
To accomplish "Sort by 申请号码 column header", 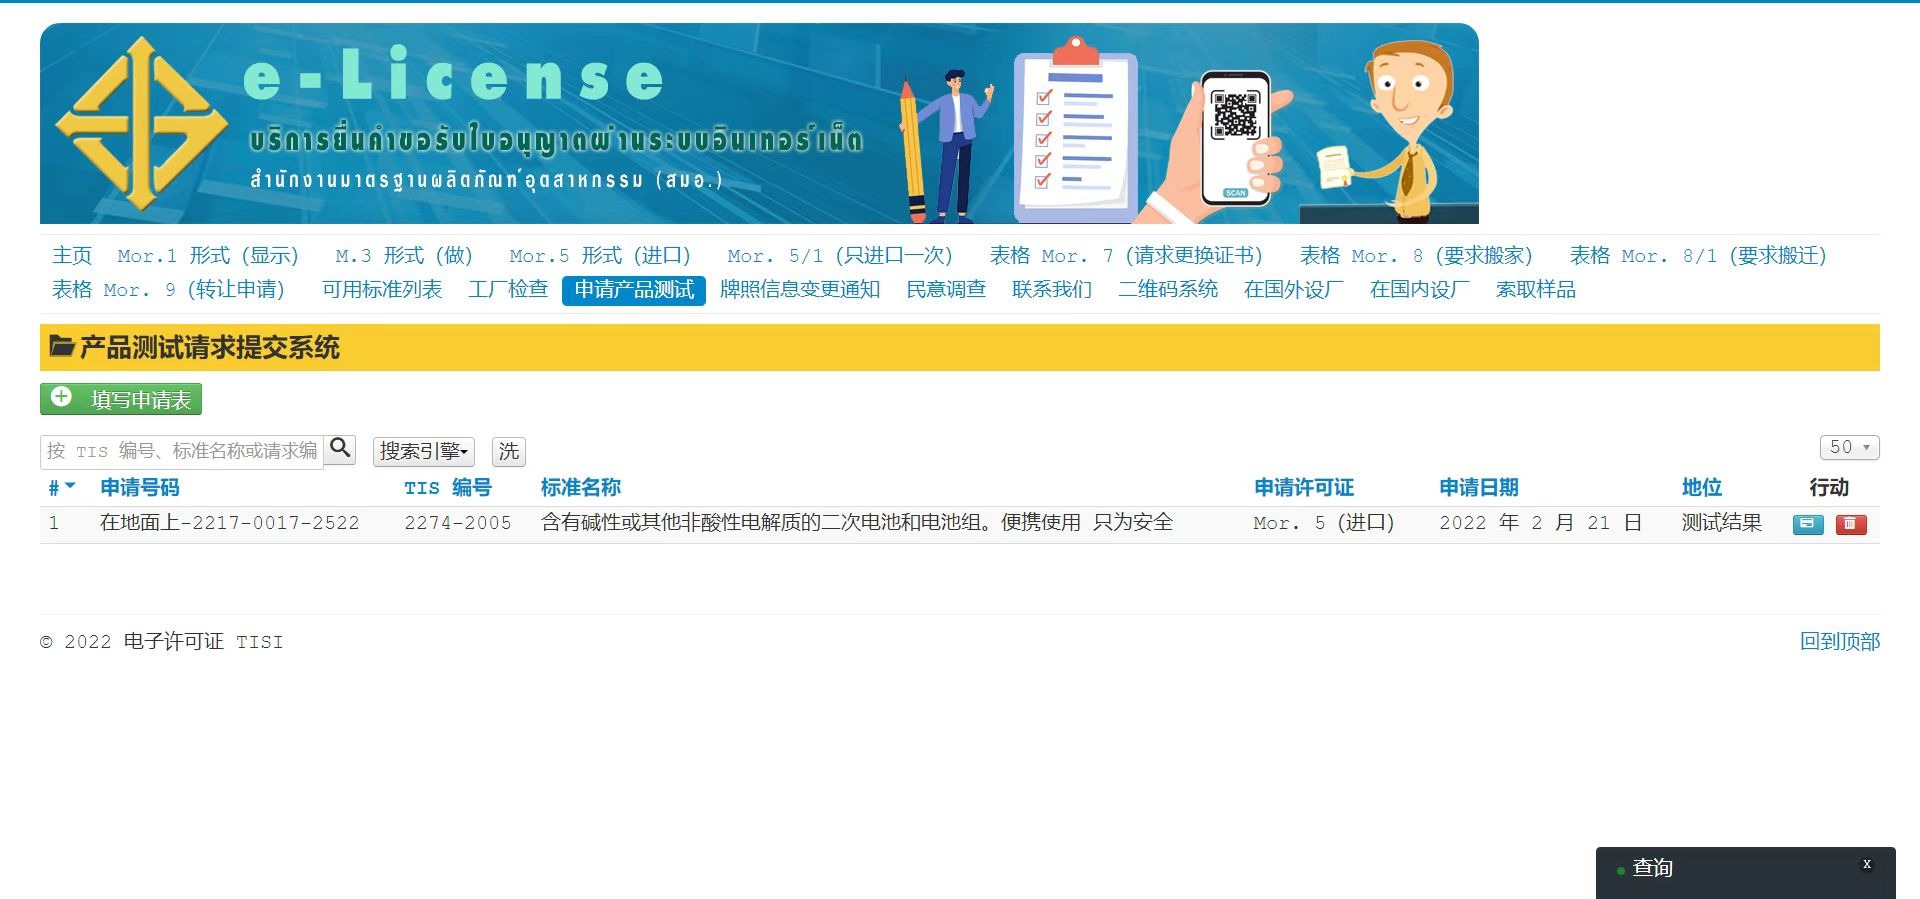I will [140, 488].
